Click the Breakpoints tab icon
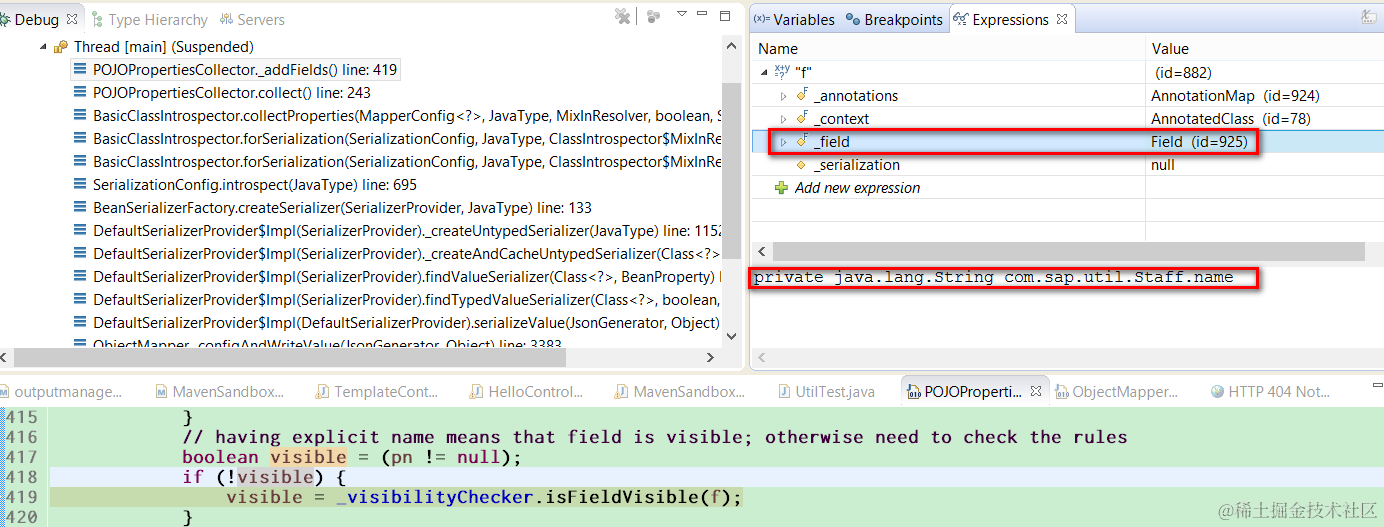Viewport: 1384px width, 527px height. (x=852, y=19)
